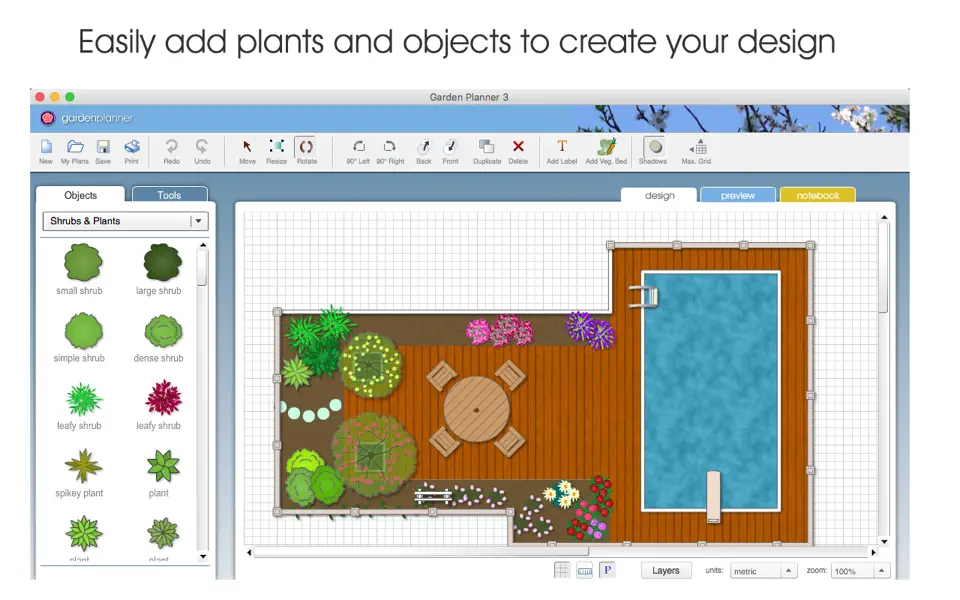
Task: Toggle the ruler display at the bottom
Action: [x=584, y=570]
